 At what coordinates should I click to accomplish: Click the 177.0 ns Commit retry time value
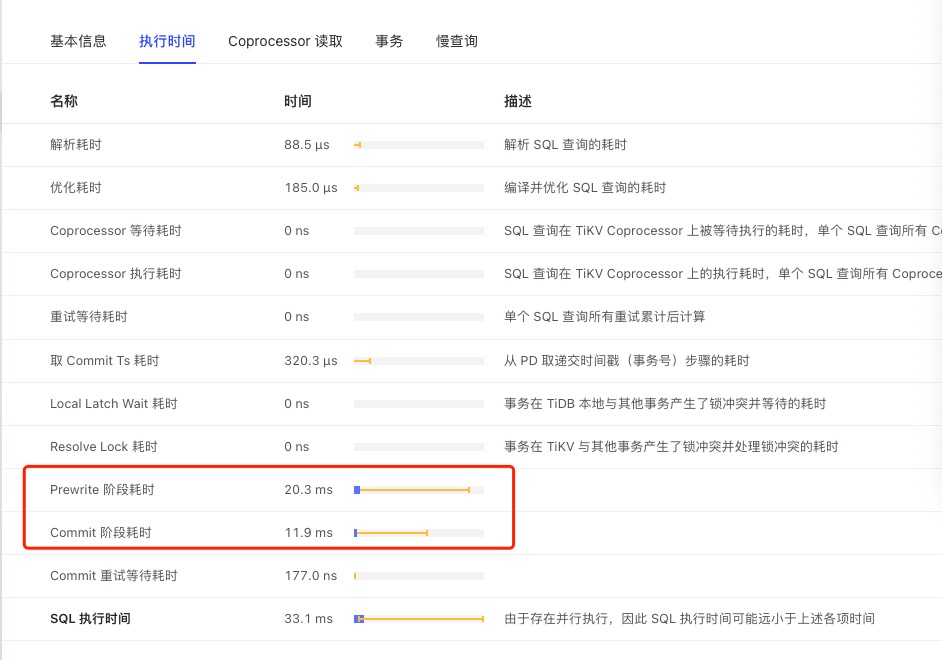pyautogui.click(x=310, y=576)
